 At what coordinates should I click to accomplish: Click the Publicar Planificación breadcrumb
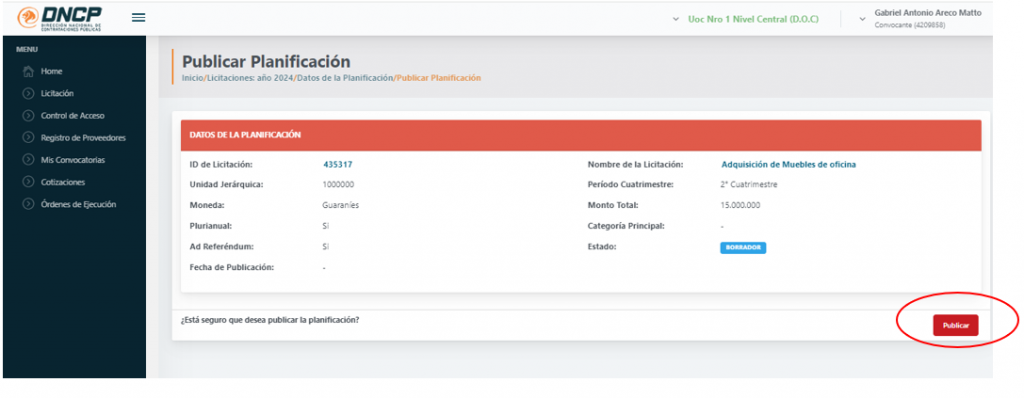[x=439, y=78]
